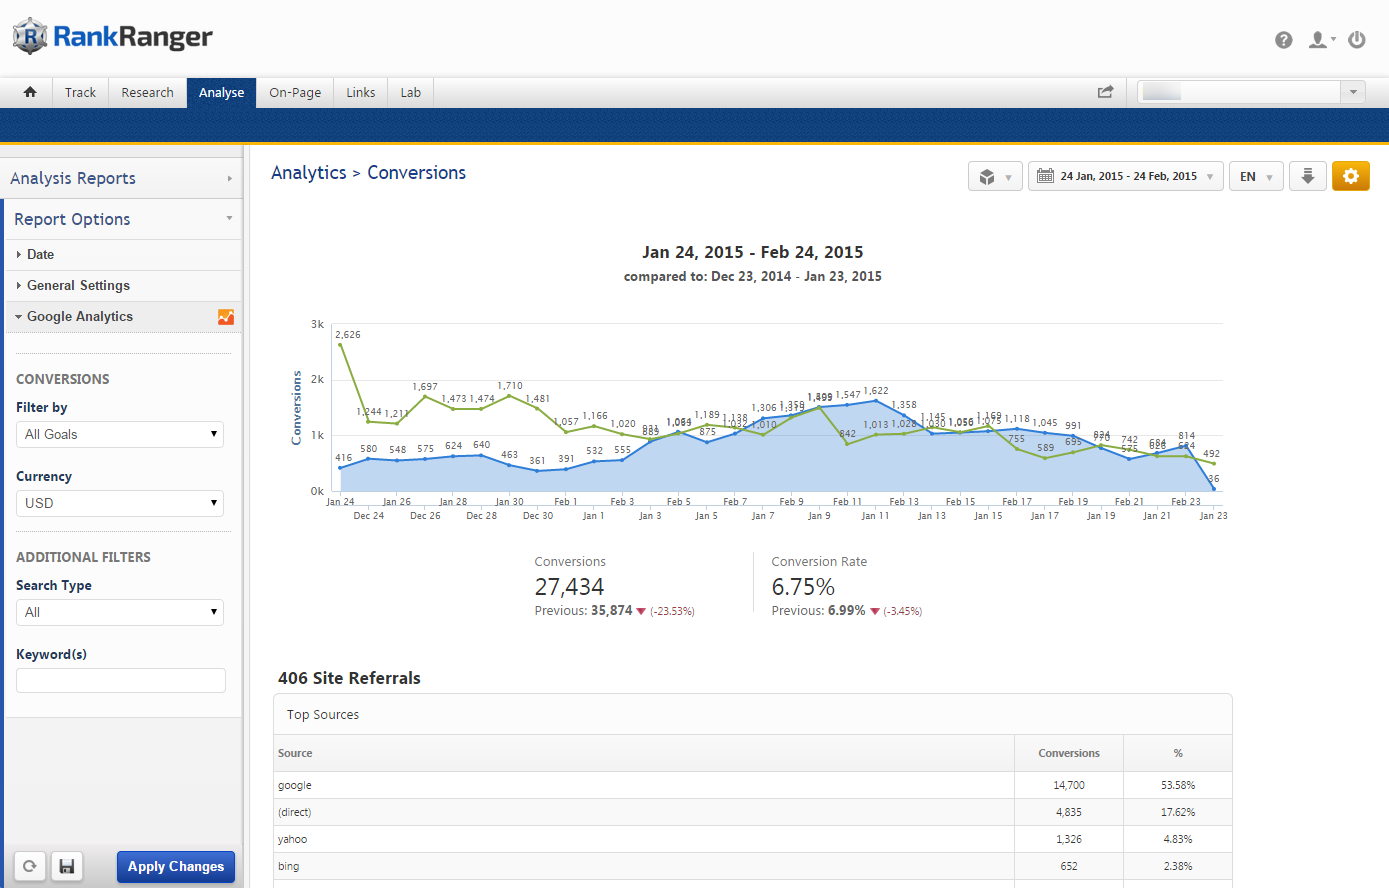This screenshot has width=1389, height=888.
Task: Open the date range picker dropdown
Action: click(x=1125, y=176)
